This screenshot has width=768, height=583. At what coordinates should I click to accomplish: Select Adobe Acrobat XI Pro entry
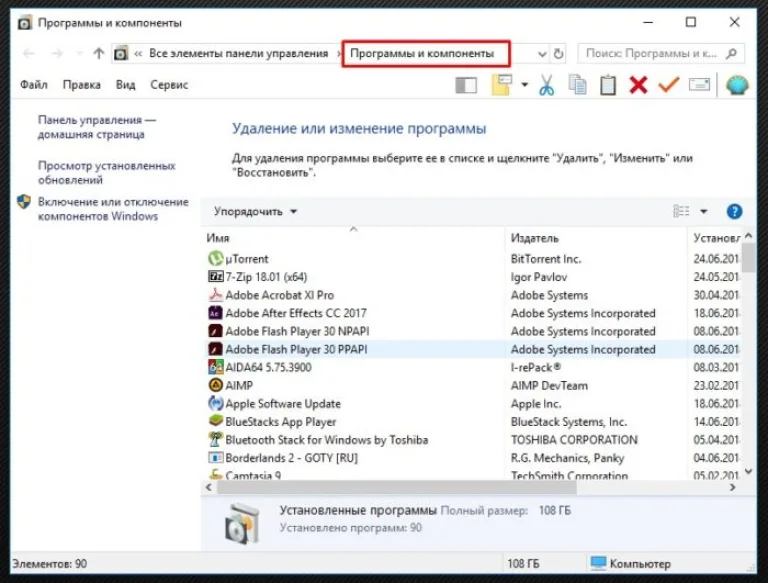pos(473,295)
